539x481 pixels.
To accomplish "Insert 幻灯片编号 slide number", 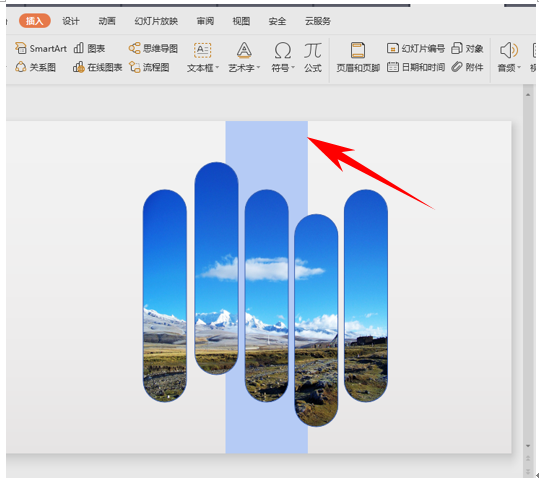I will 416,48.
